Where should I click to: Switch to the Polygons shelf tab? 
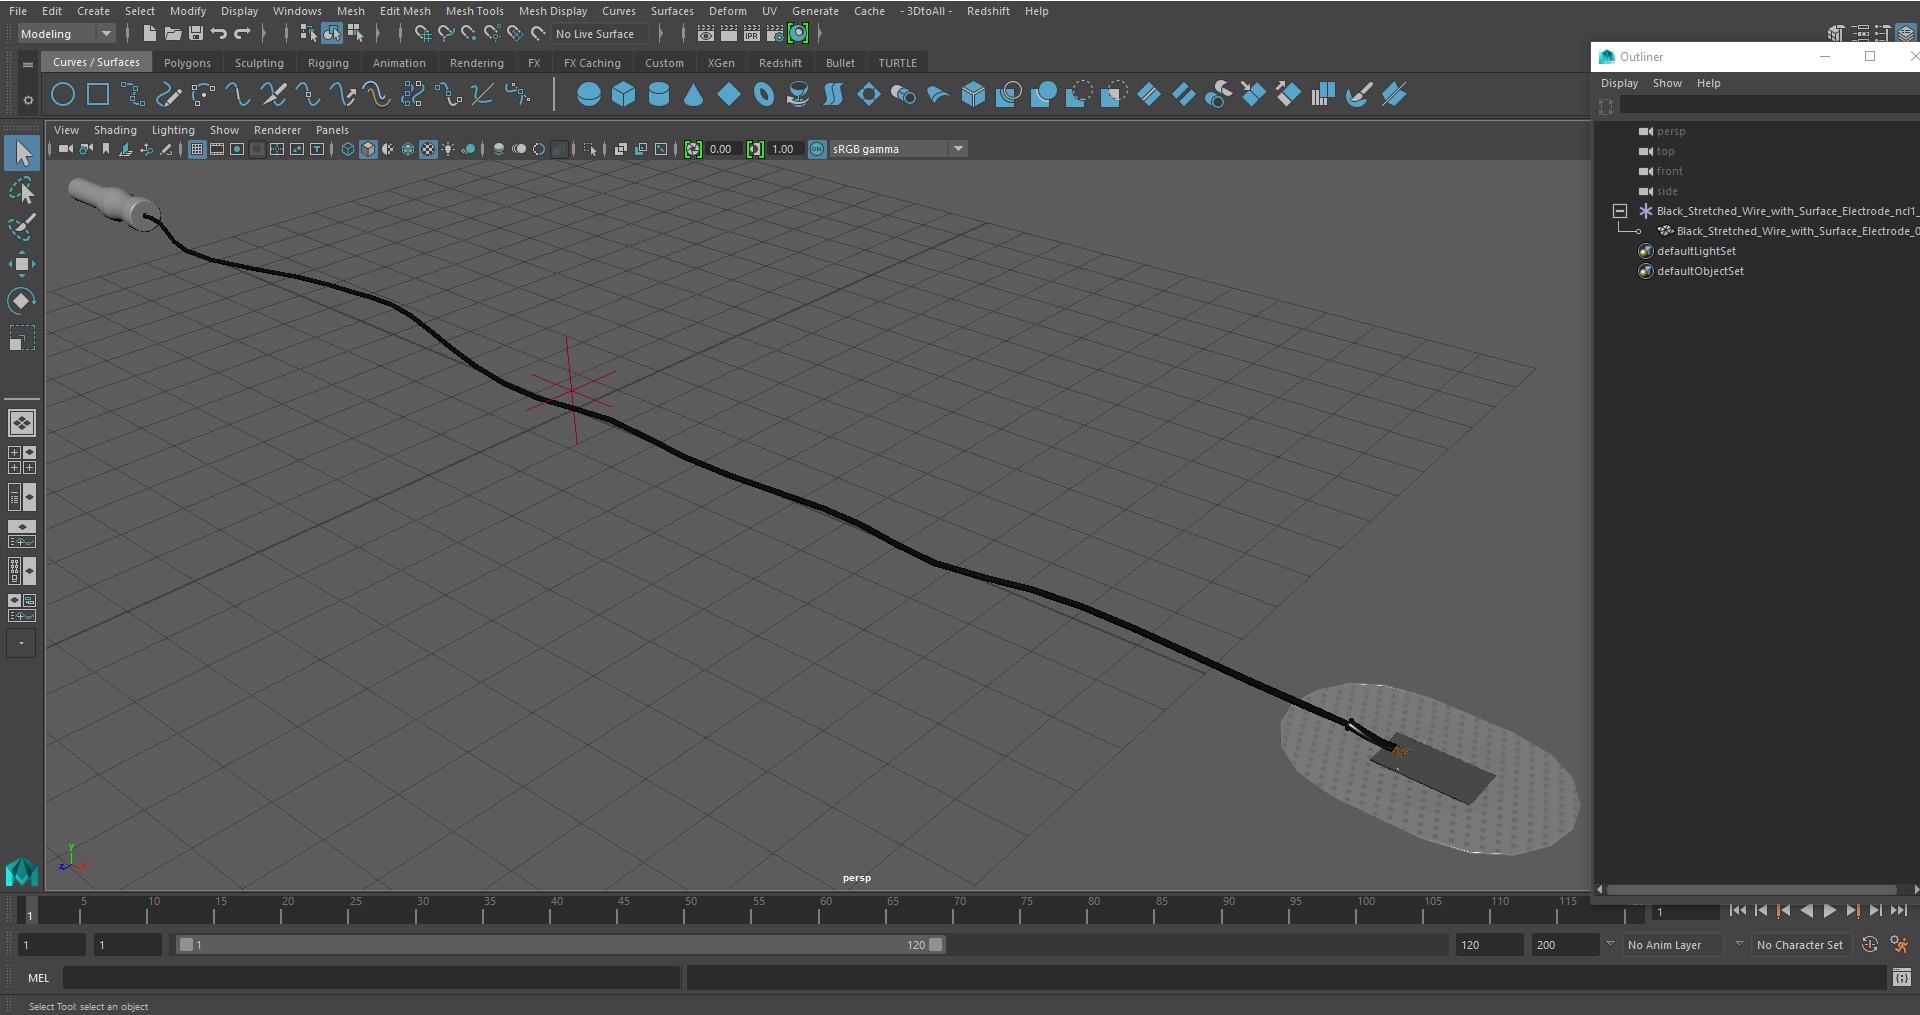pos(187,63)
